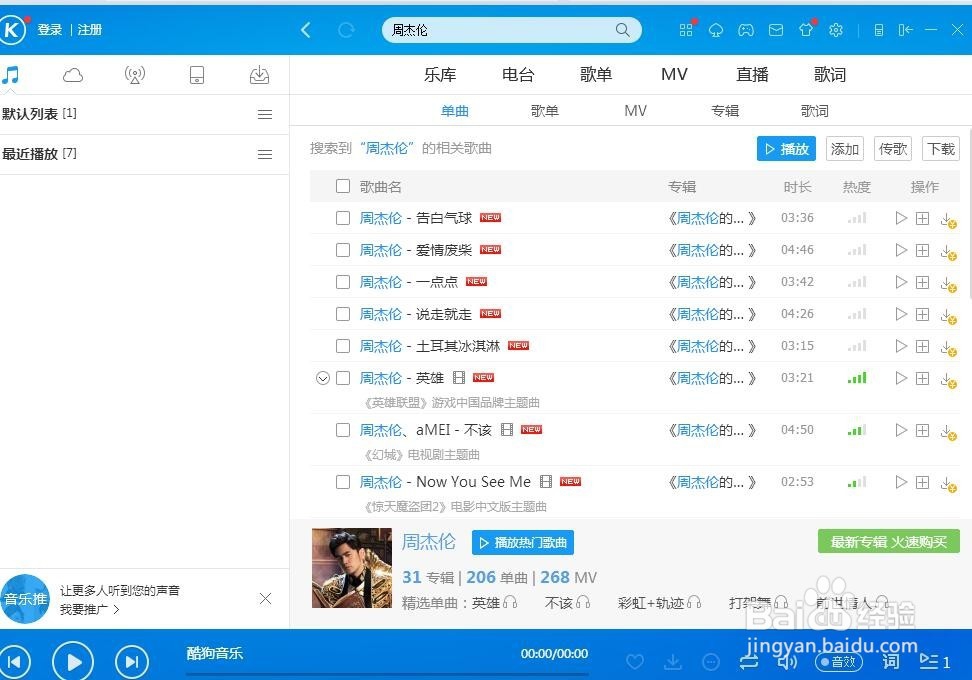The height and width of the screenshot is (680, 972).
Task: Go to the previous track
Action: point(14,662)
